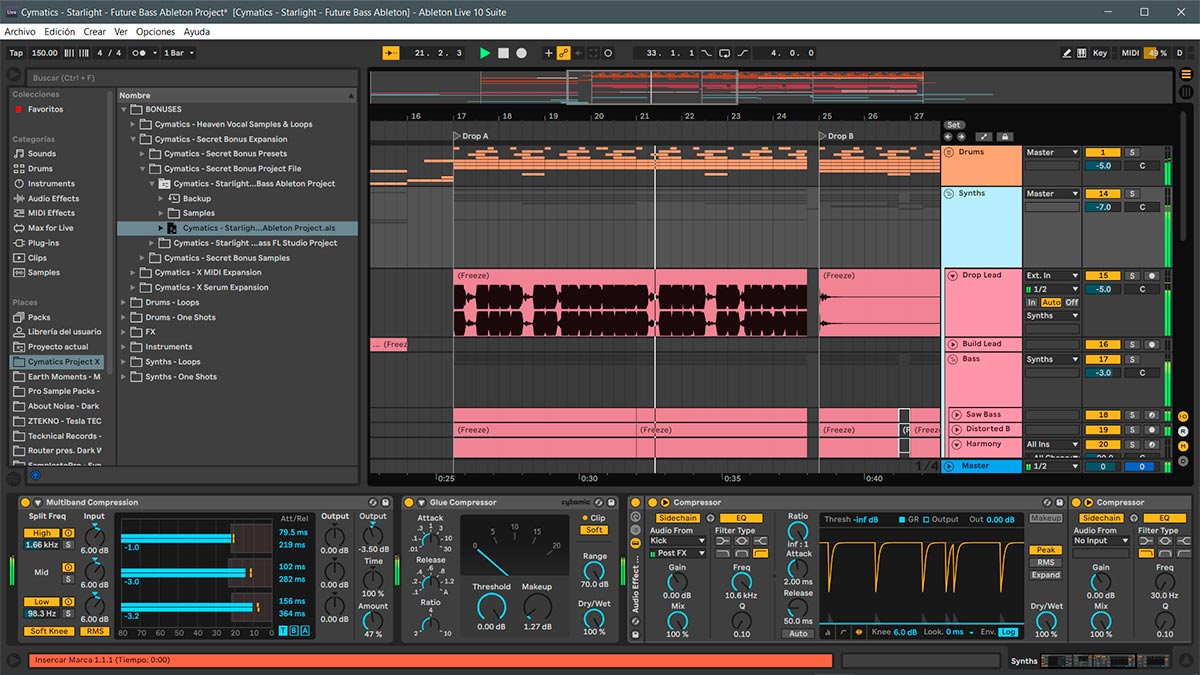Toggle the Follow playback icon
Viewport: 1200px width, 675px height.
(391, 53)
